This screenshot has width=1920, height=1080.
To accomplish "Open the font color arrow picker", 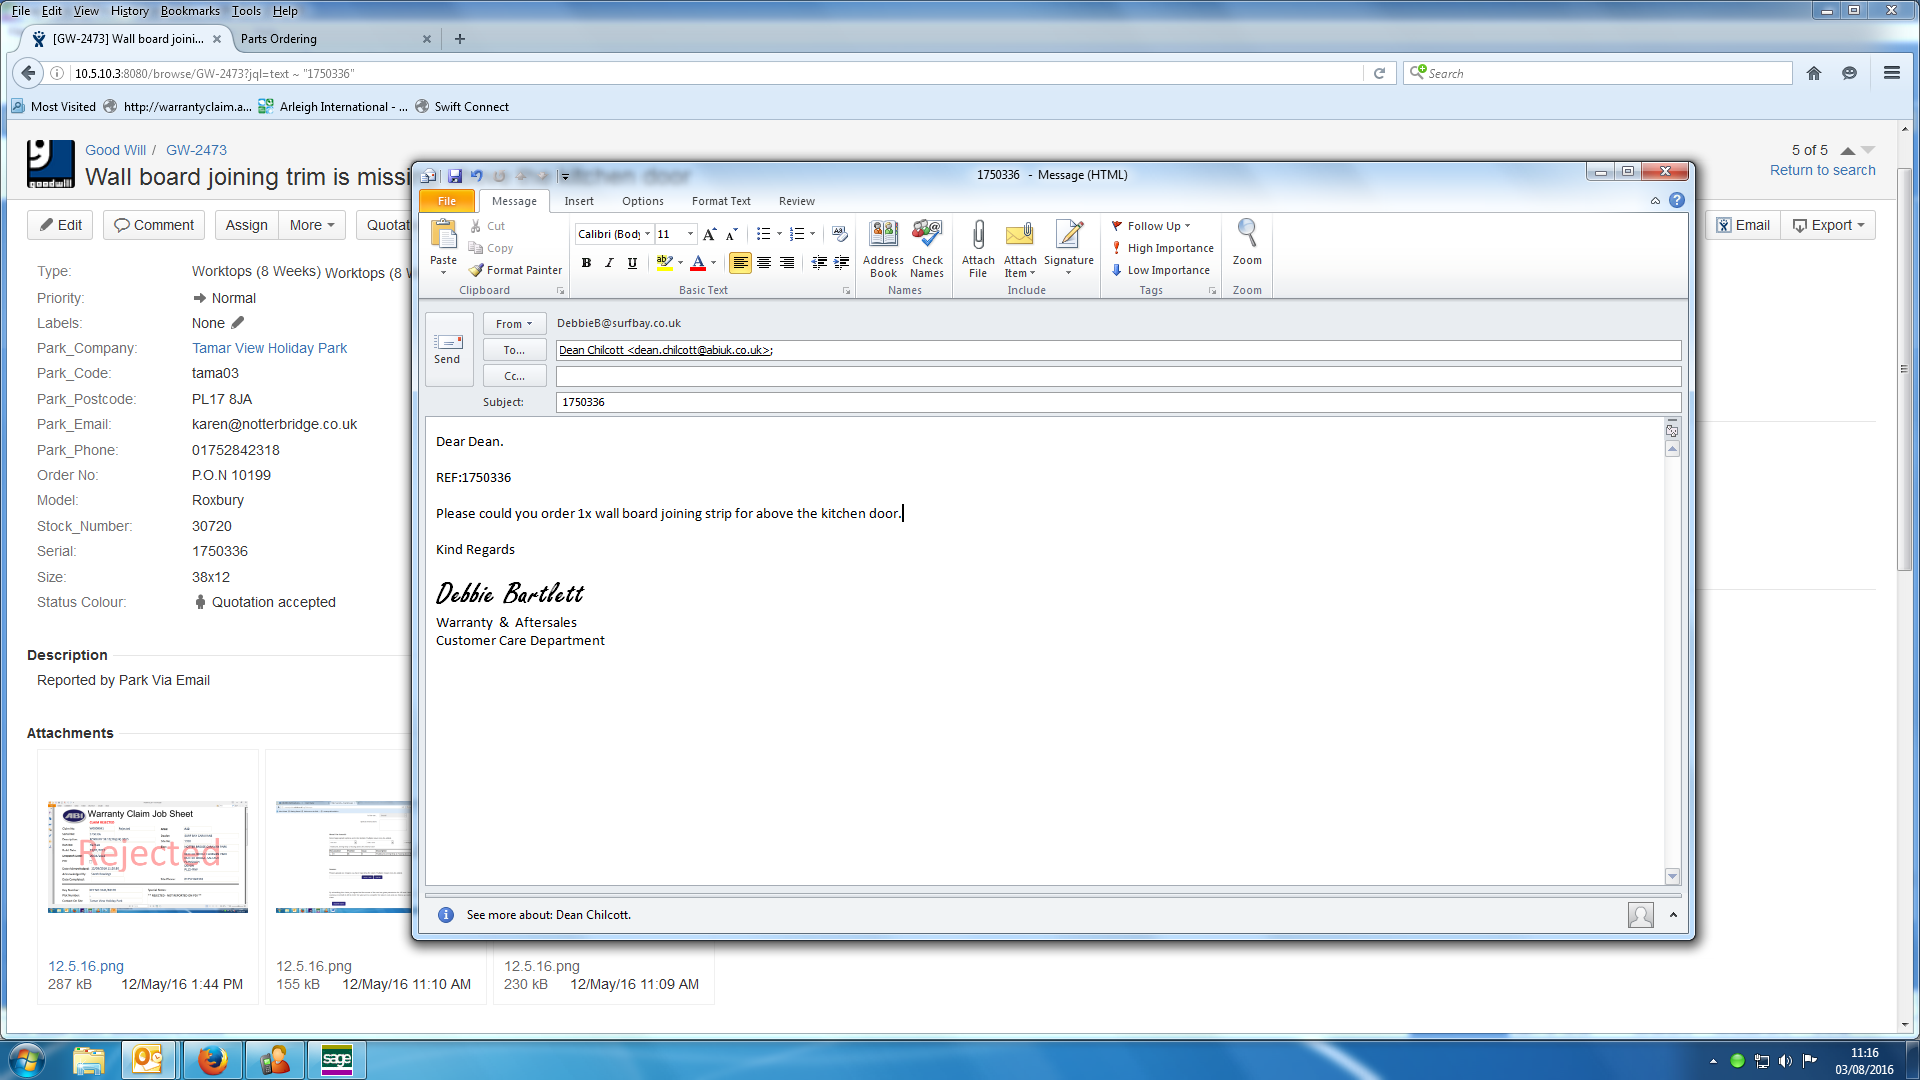I will [713, 263].
